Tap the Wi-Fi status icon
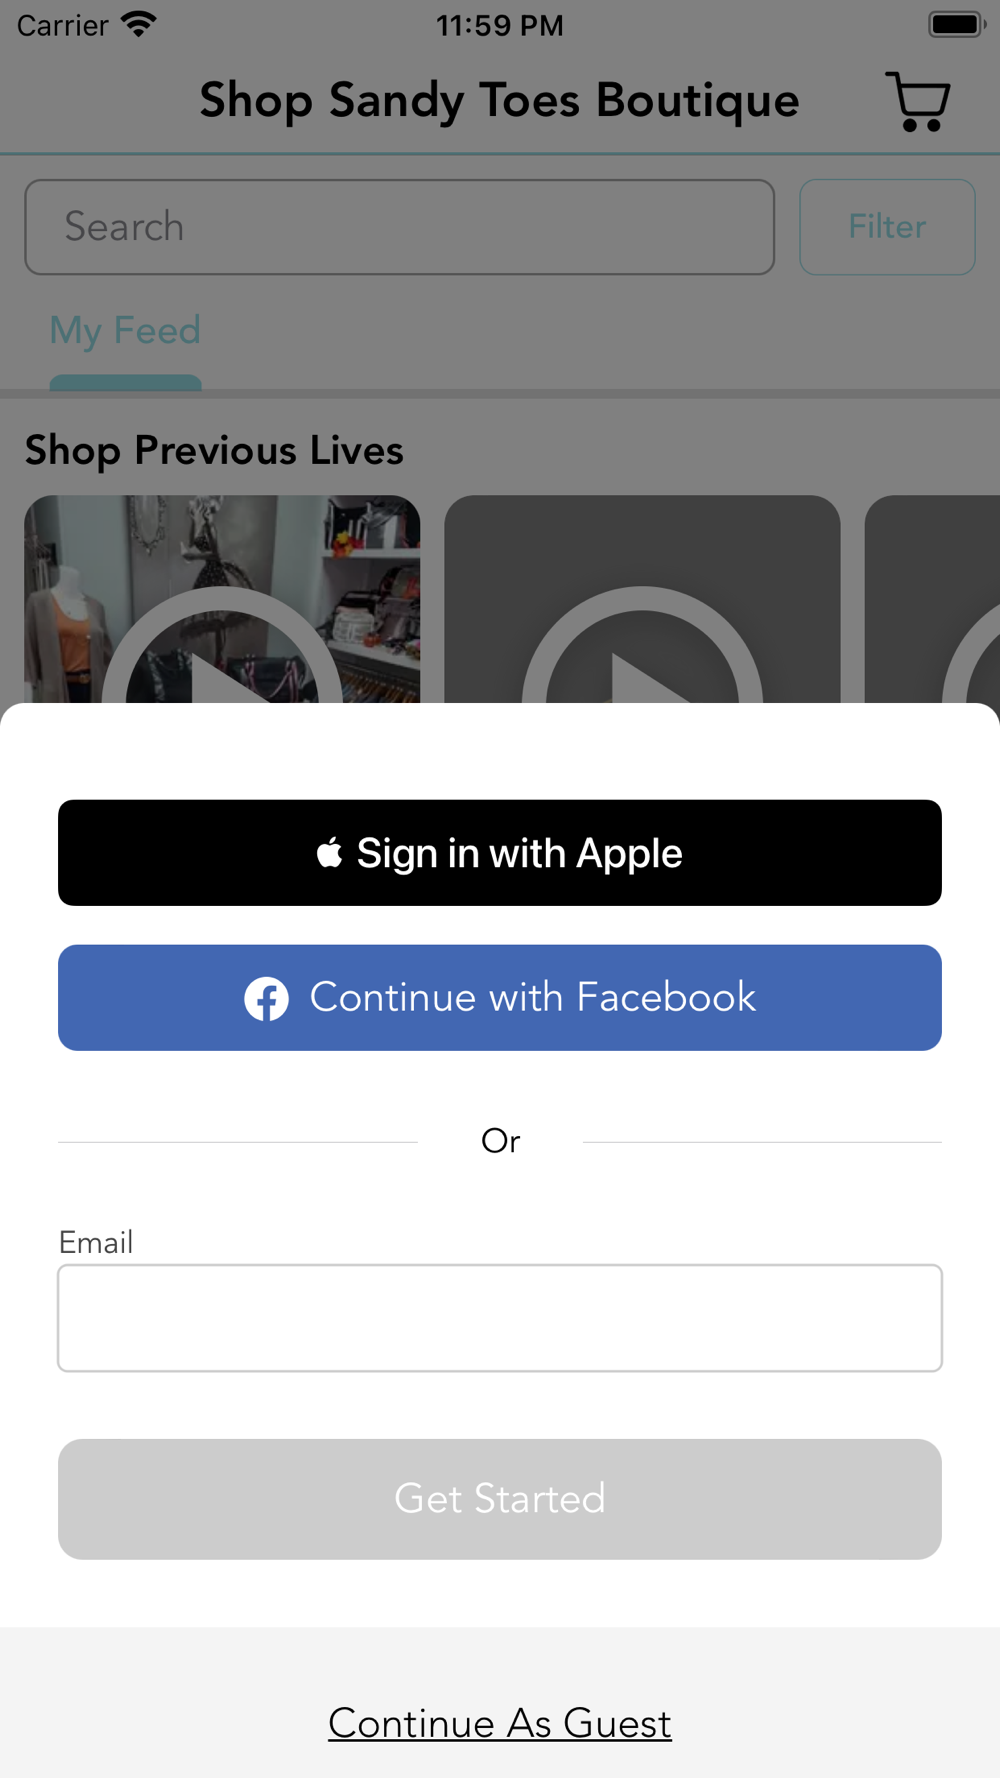This screenshot has height=1778, width=1000. pos(139,24)
